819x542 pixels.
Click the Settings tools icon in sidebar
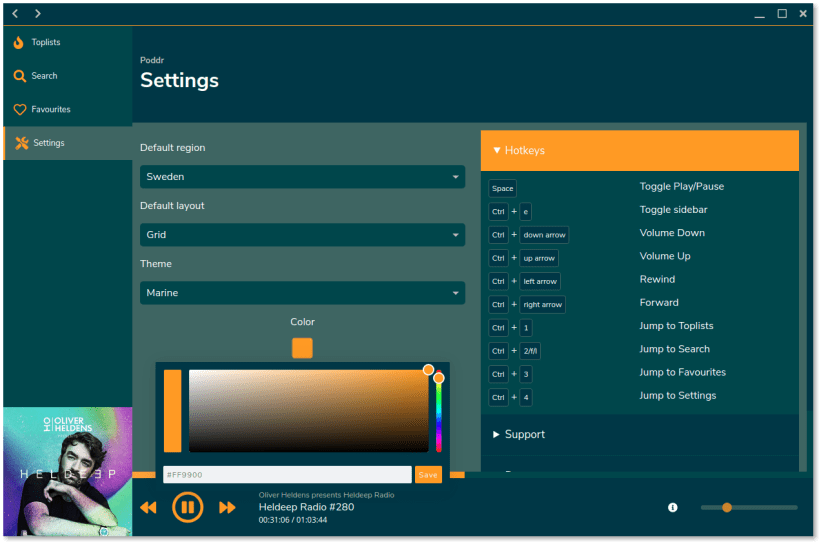click(21, 143)
